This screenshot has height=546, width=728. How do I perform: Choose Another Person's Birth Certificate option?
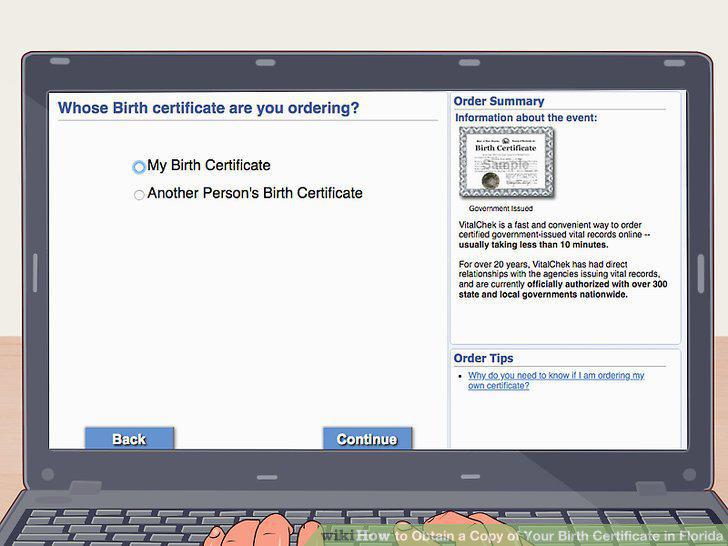139,195
